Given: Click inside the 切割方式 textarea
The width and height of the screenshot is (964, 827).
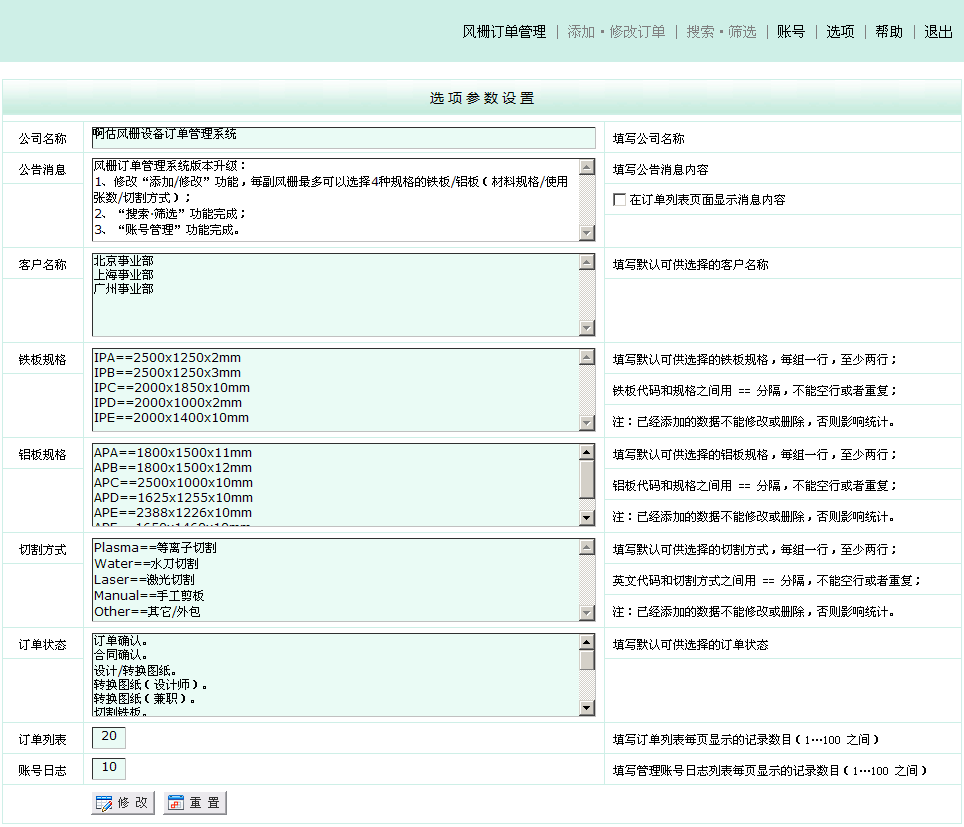Looking at the screenshot, I should pyautogui.click(x=335, y=580).
